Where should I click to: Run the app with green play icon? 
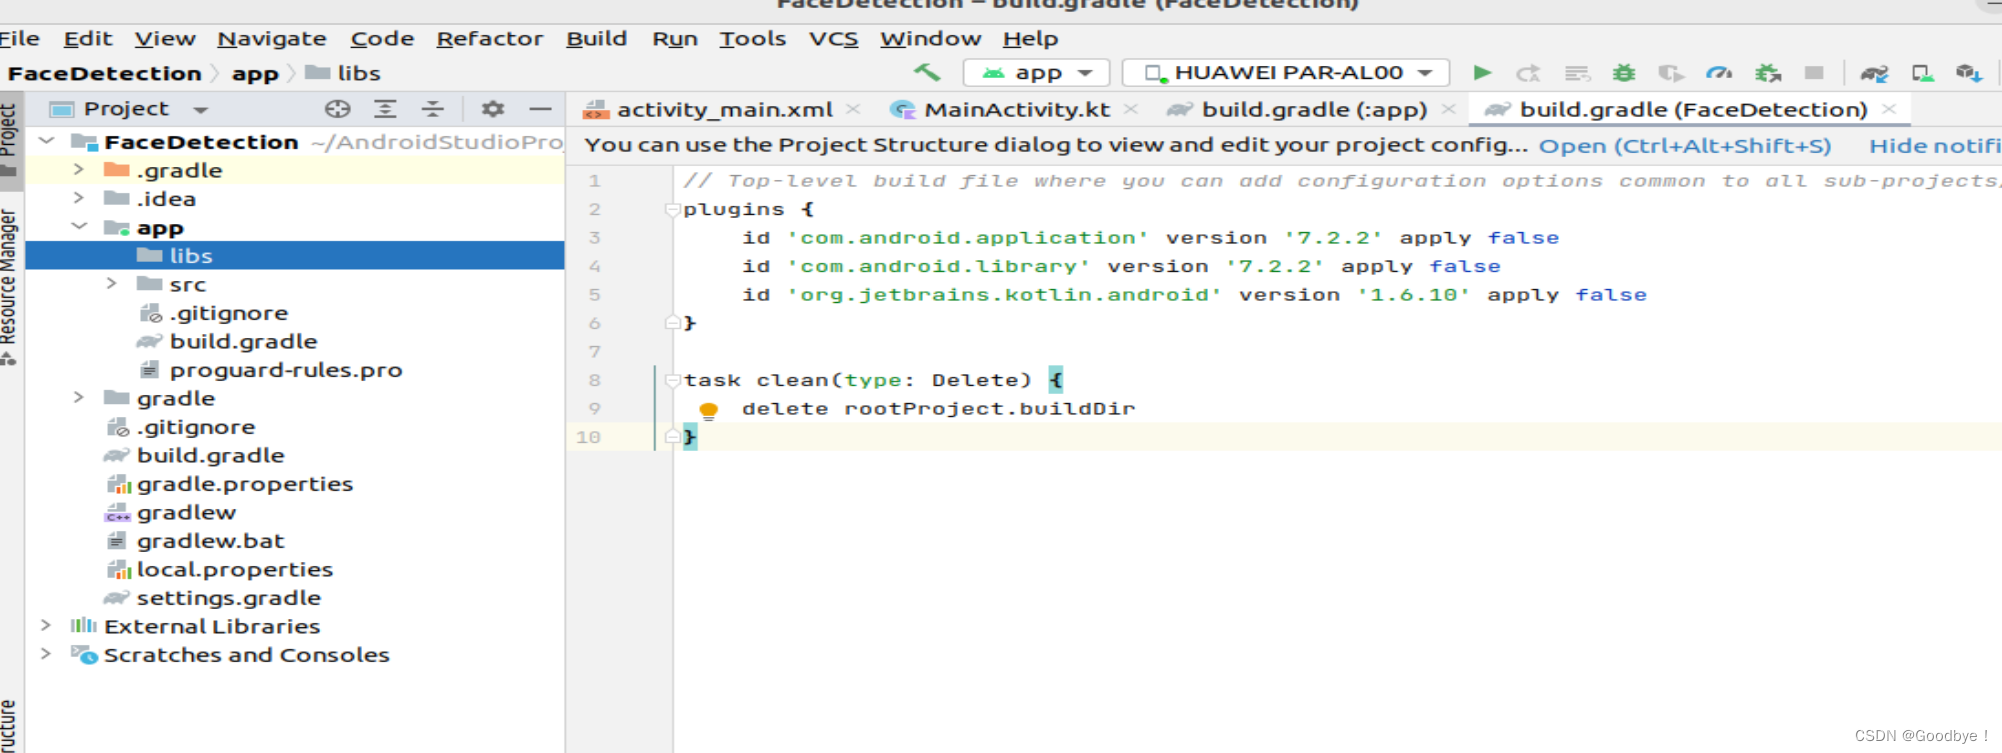1482,72
